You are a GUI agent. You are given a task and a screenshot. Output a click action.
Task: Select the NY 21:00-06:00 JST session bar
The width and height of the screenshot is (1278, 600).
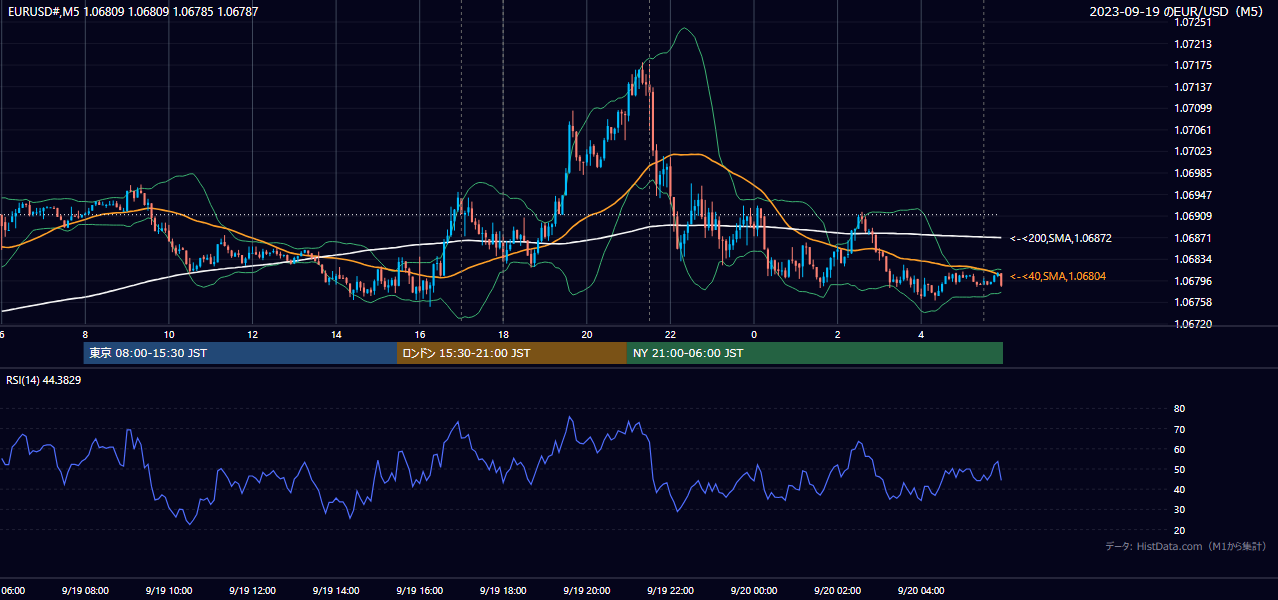tap(815, 353)
